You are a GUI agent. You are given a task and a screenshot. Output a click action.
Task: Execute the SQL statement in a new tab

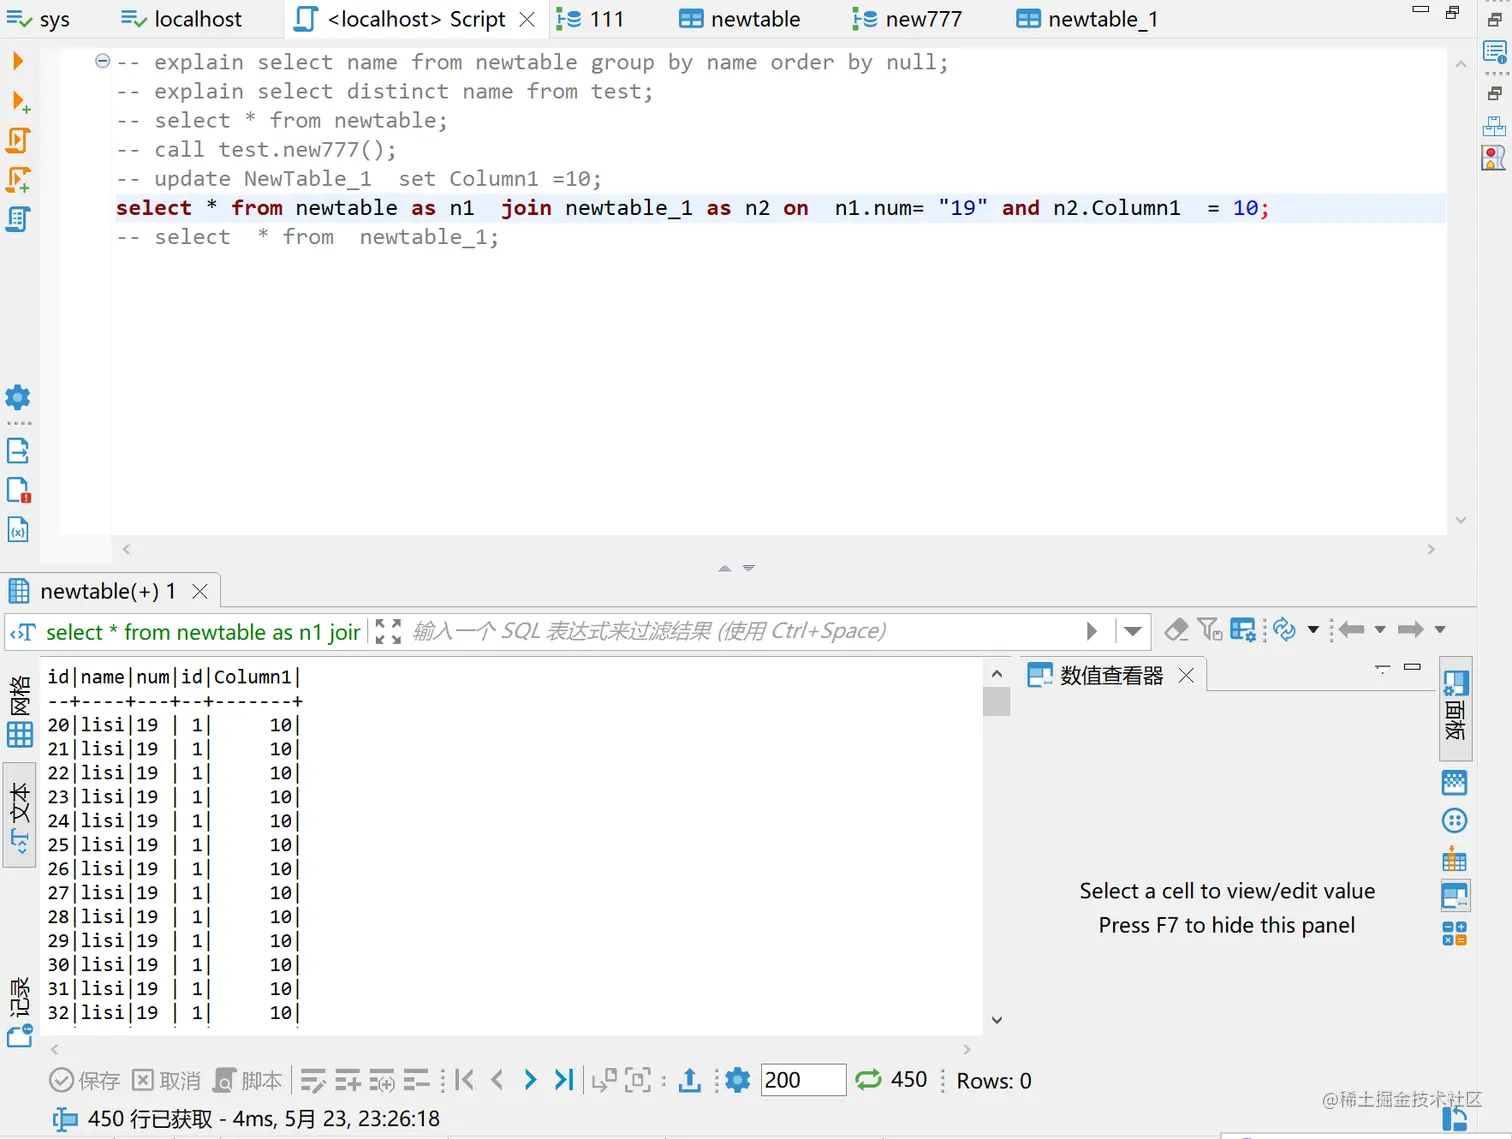tap(19, 101)
